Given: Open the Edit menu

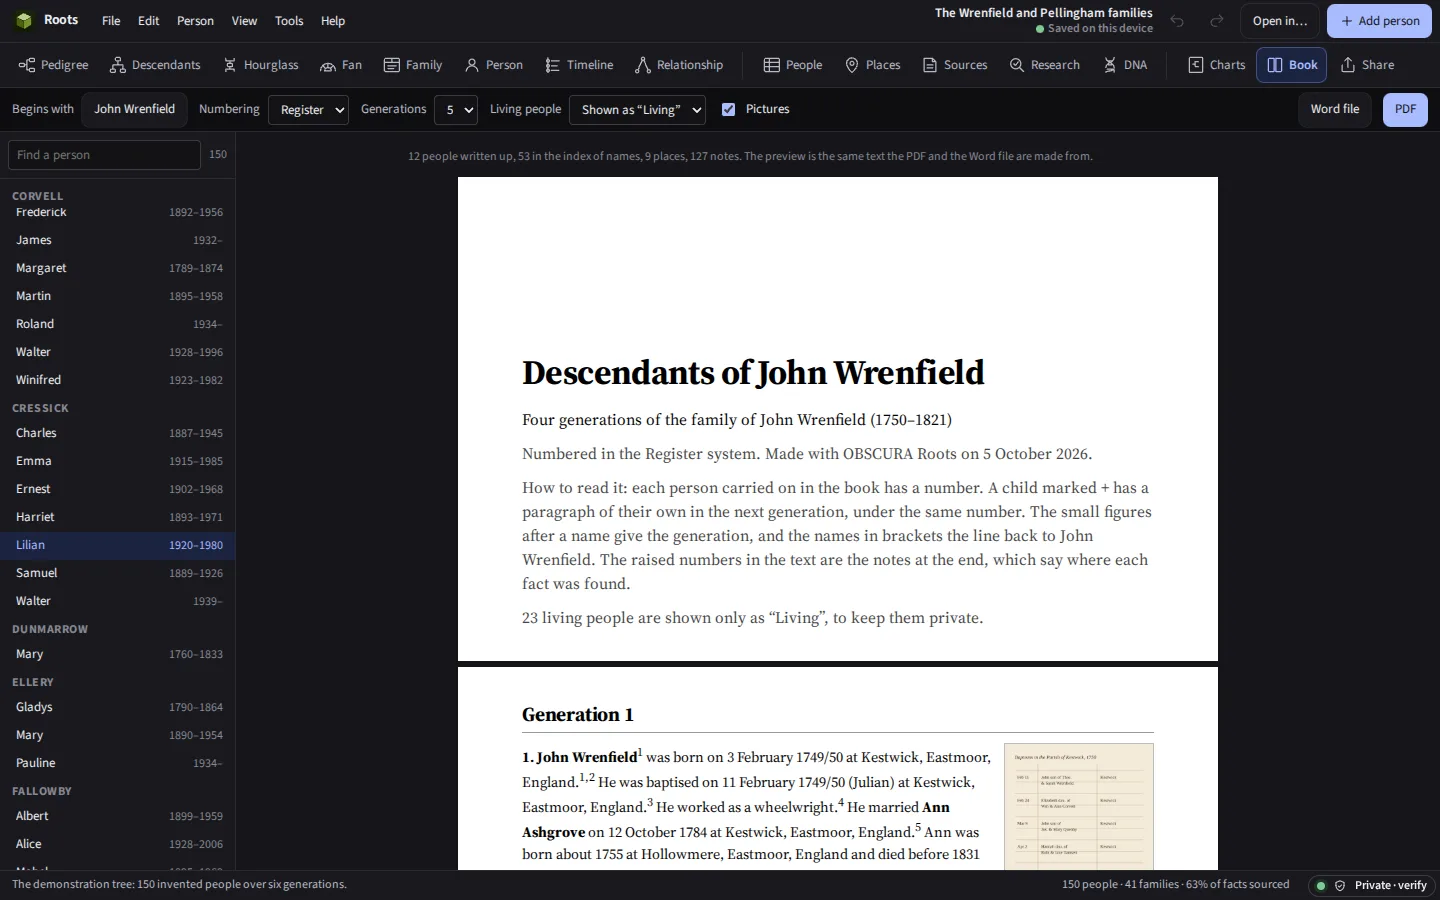Looking at the screenshot, I should (x=149, y=21).
